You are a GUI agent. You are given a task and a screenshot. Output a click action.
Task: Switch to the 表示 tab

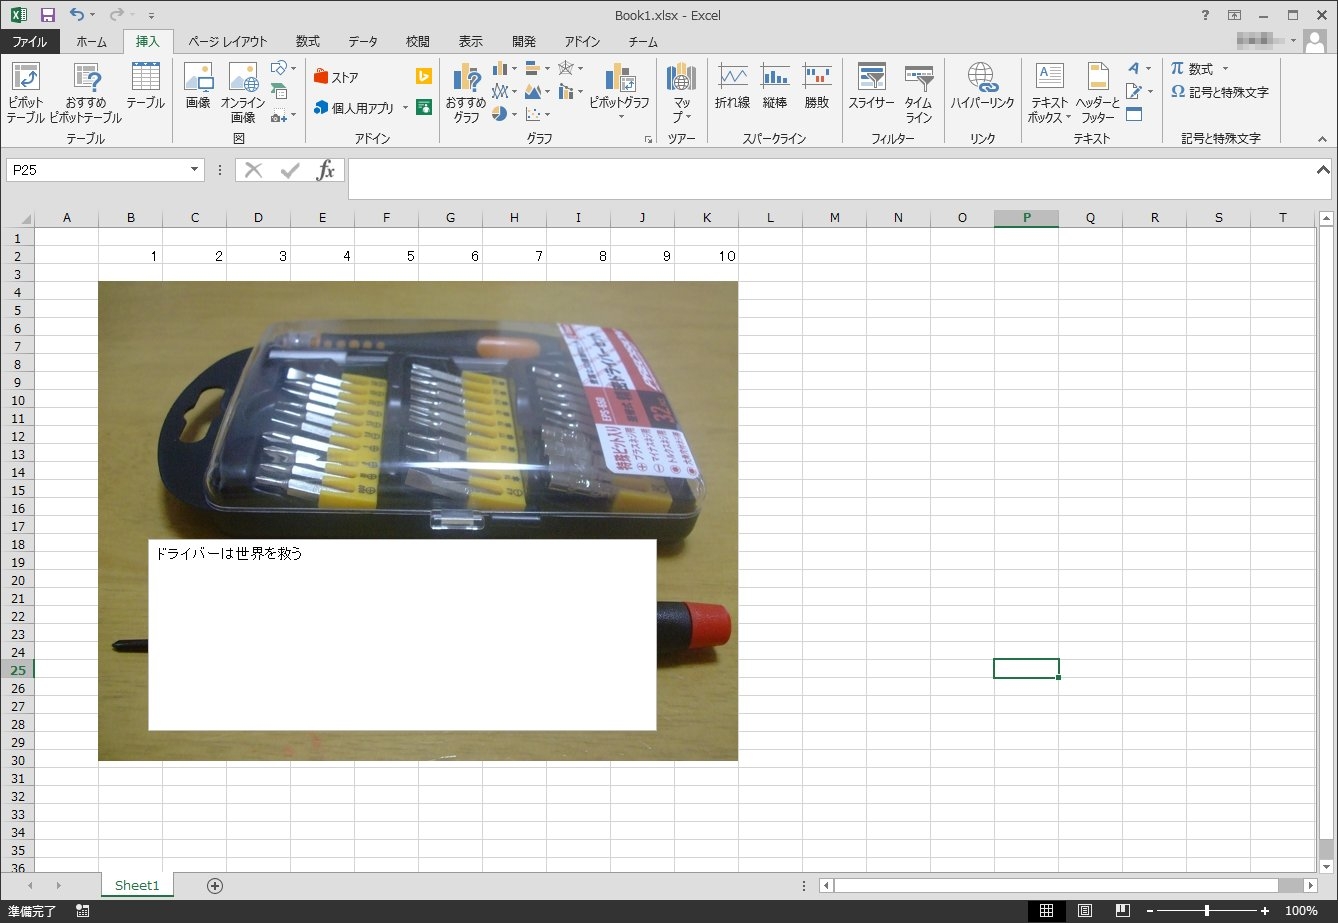click(x=470, y=42)
